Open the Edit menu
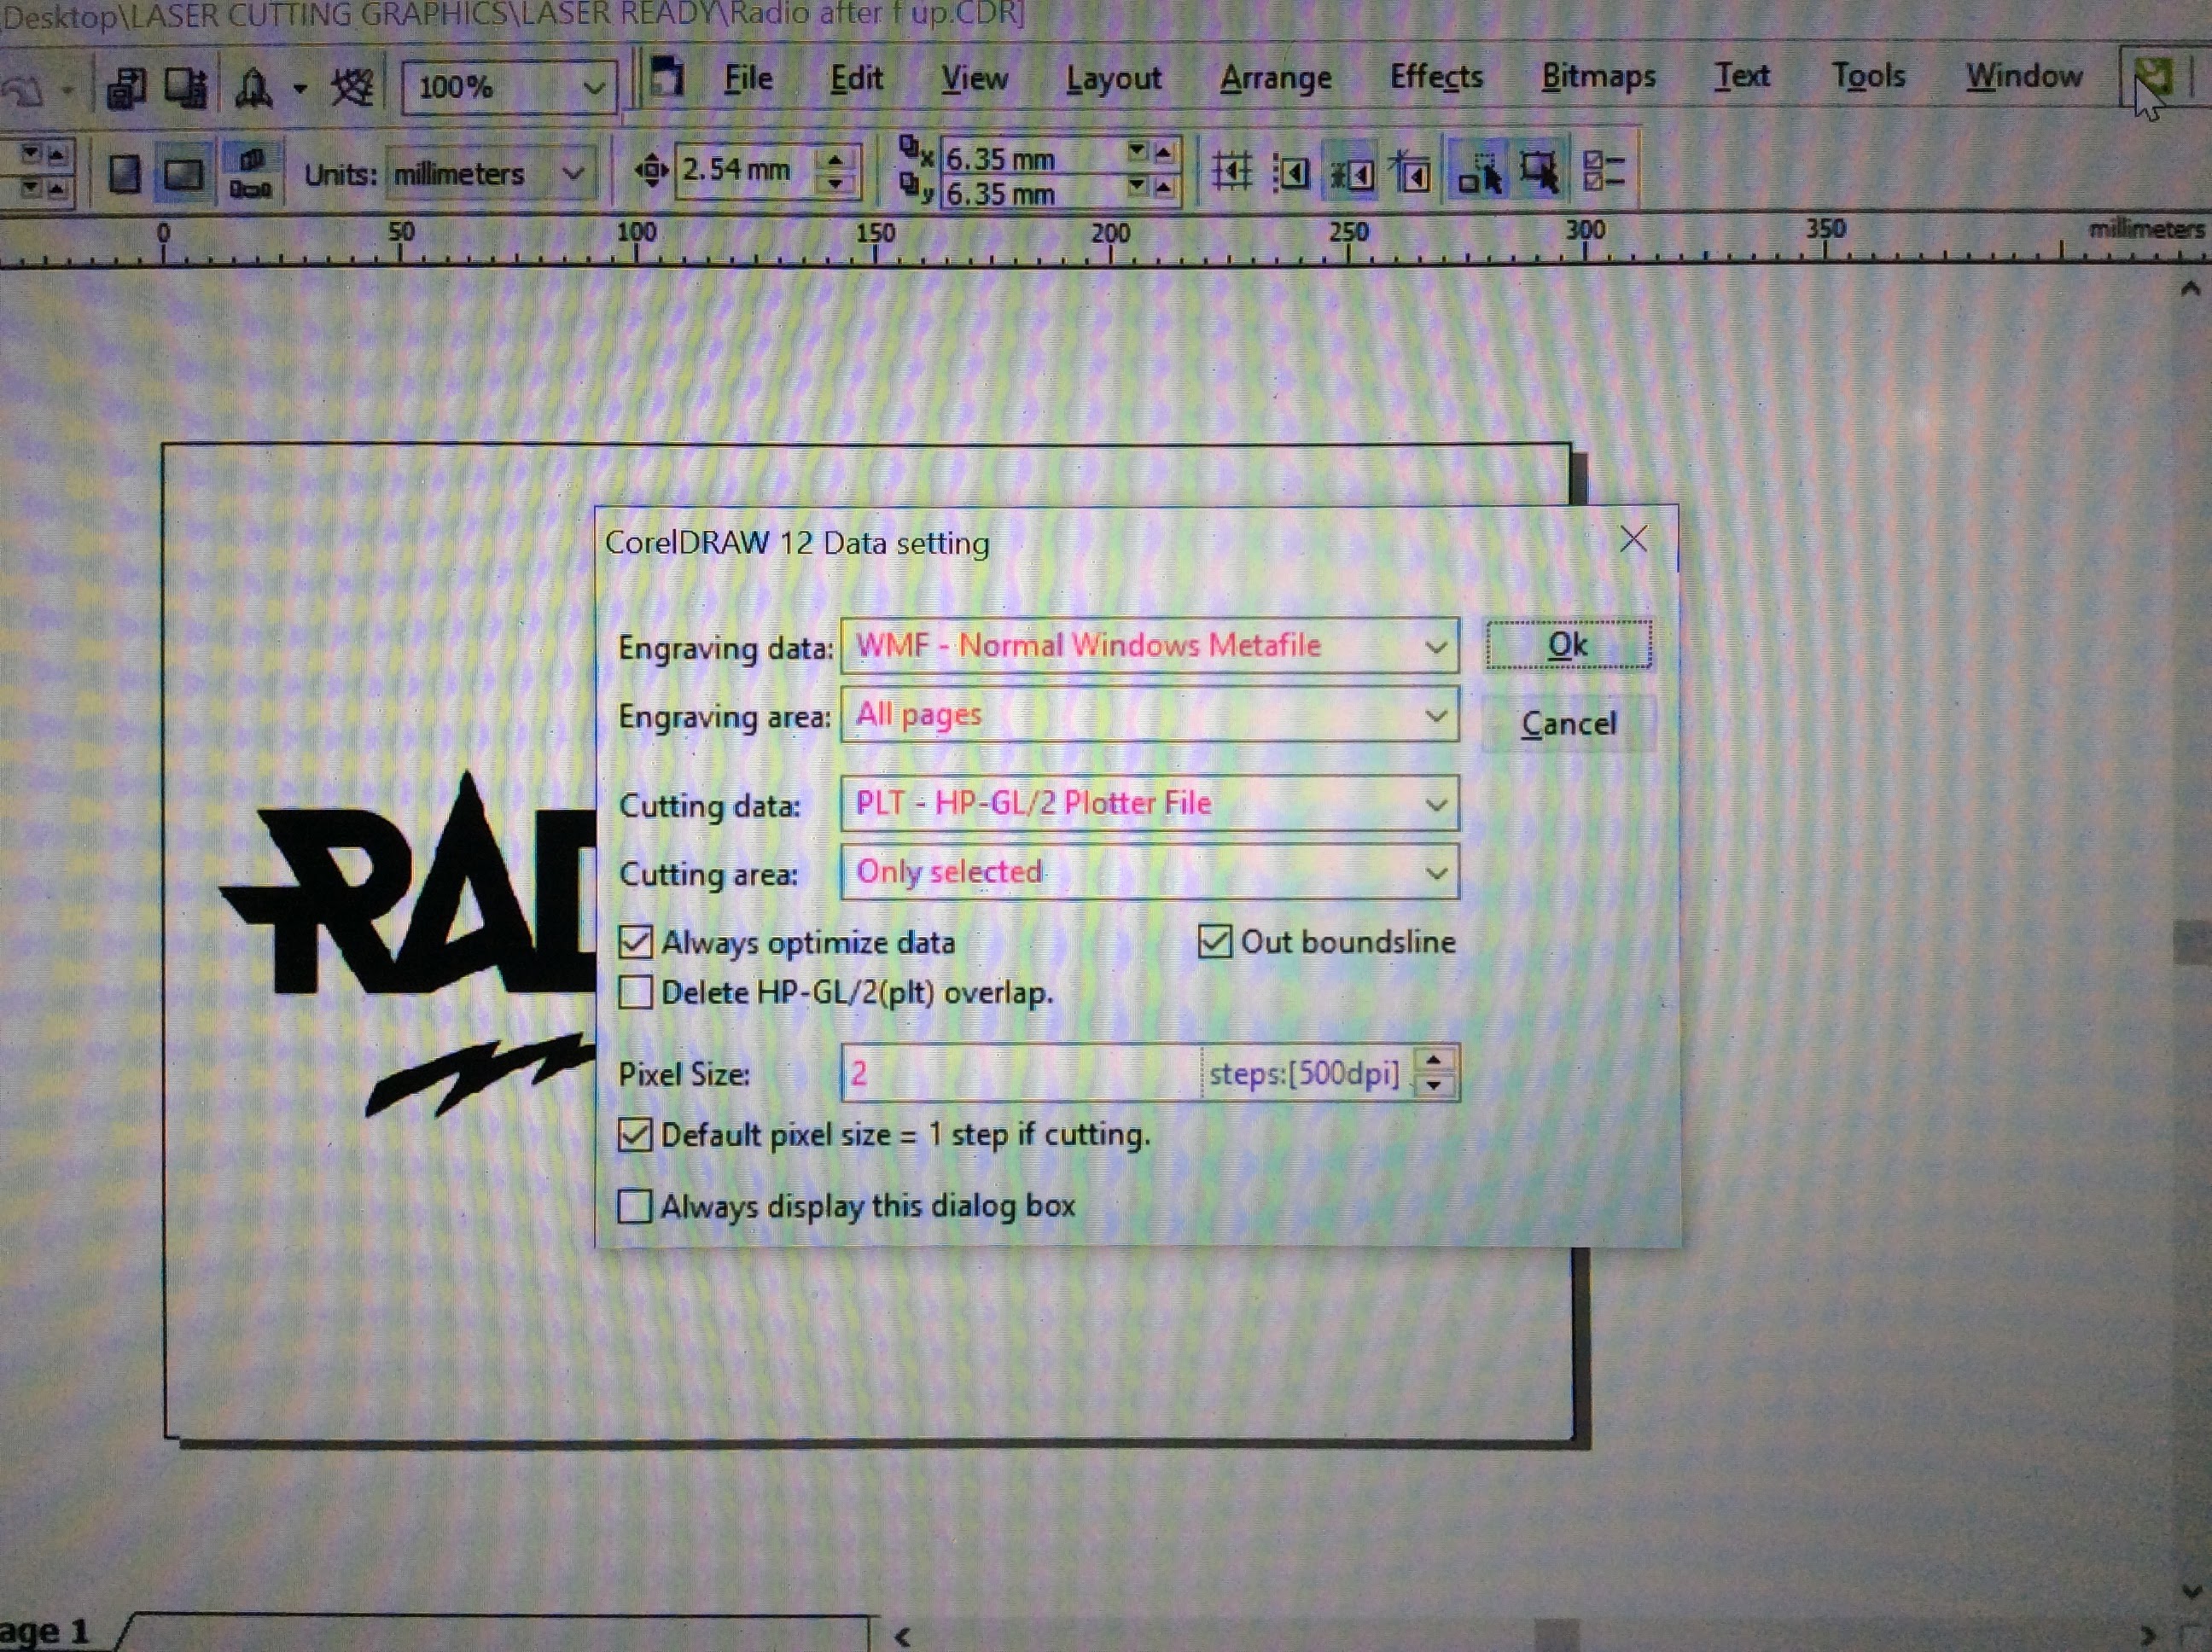2212x1652 pixels. [x=856, y=78]
